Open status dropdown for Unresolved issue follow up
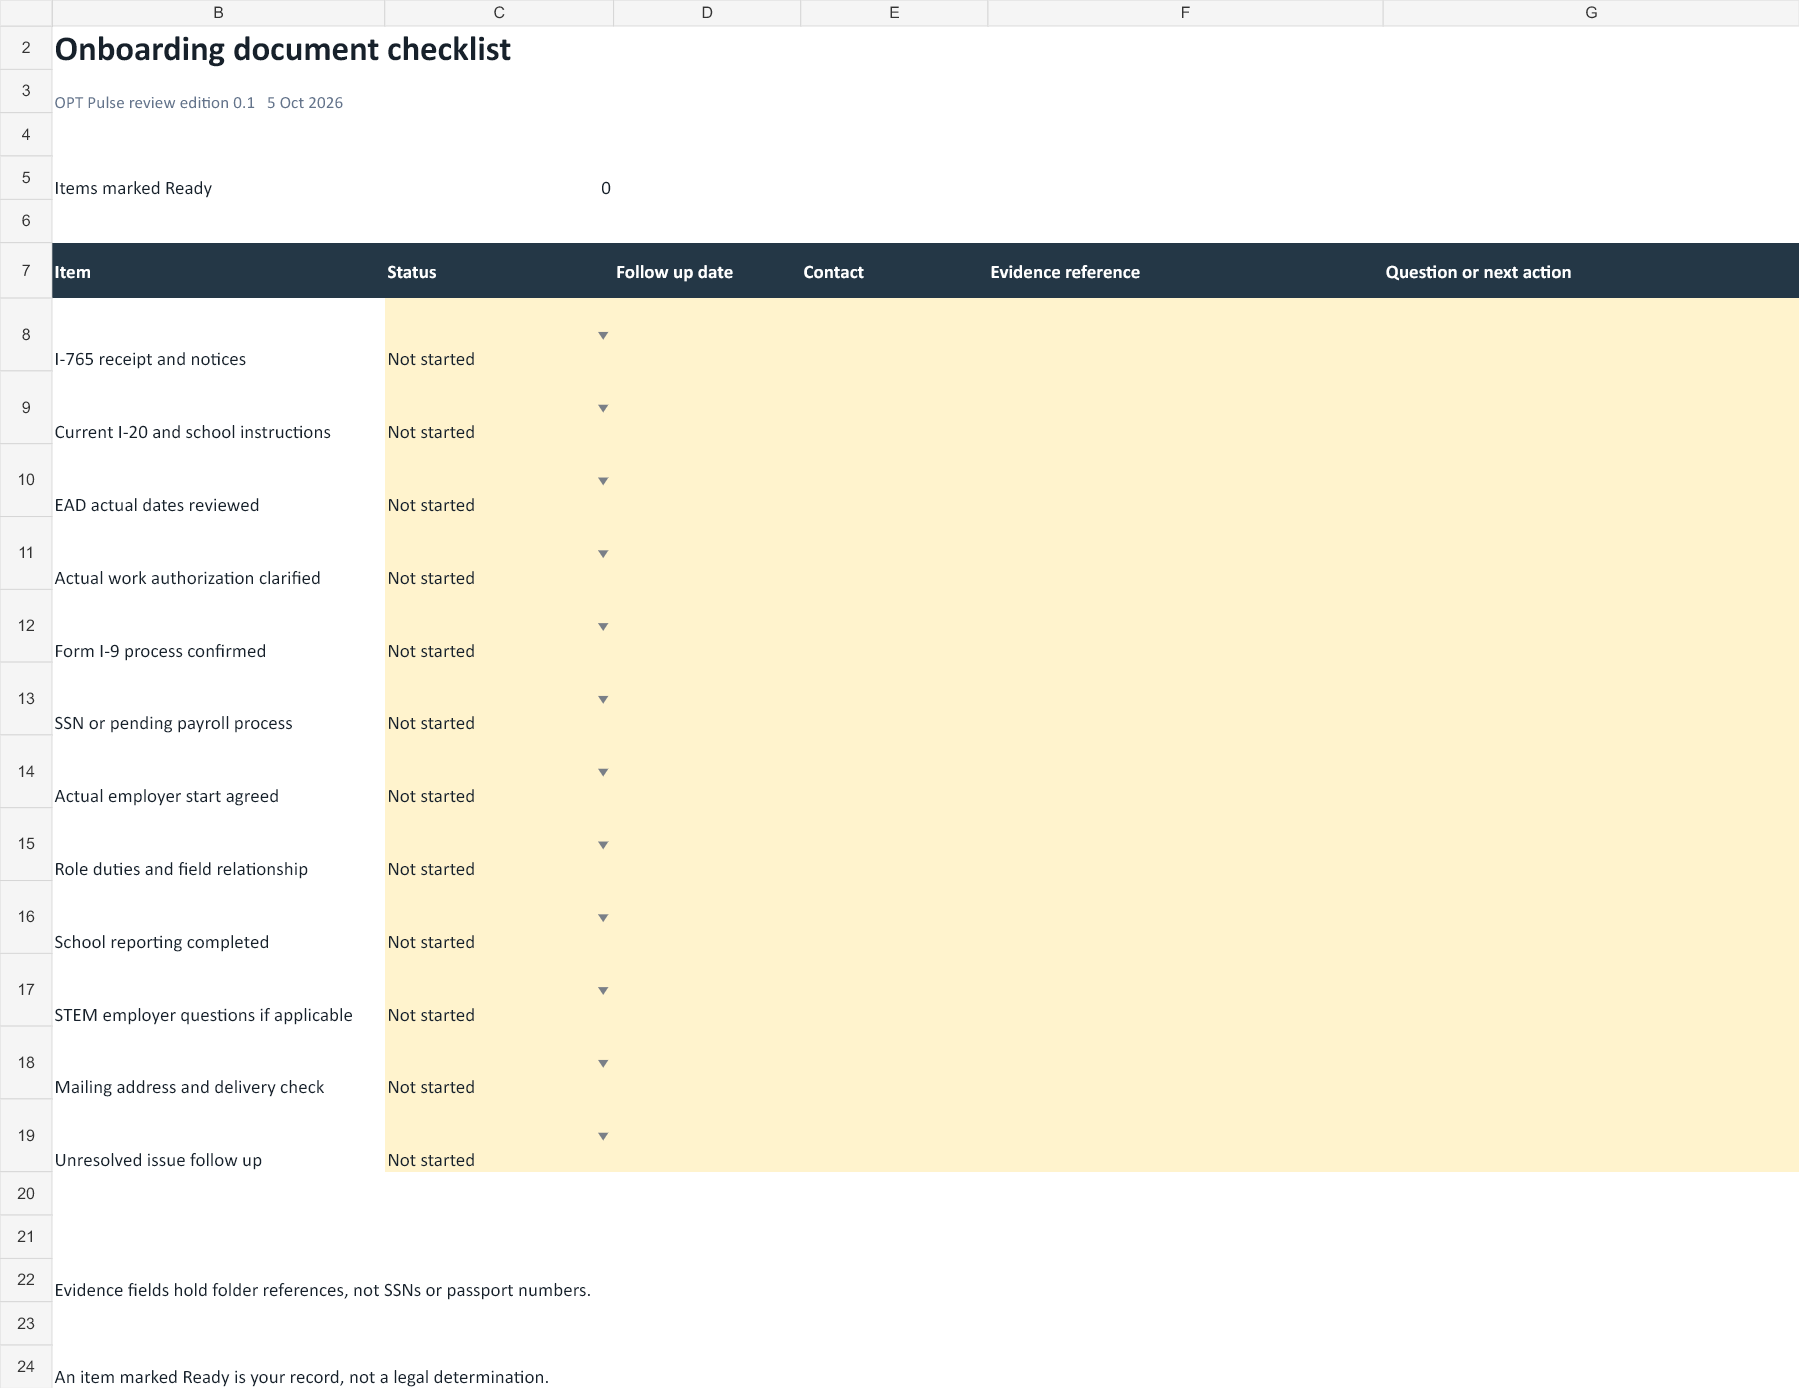This screenshot has width=1799, height=1388. coord(603,1137)
